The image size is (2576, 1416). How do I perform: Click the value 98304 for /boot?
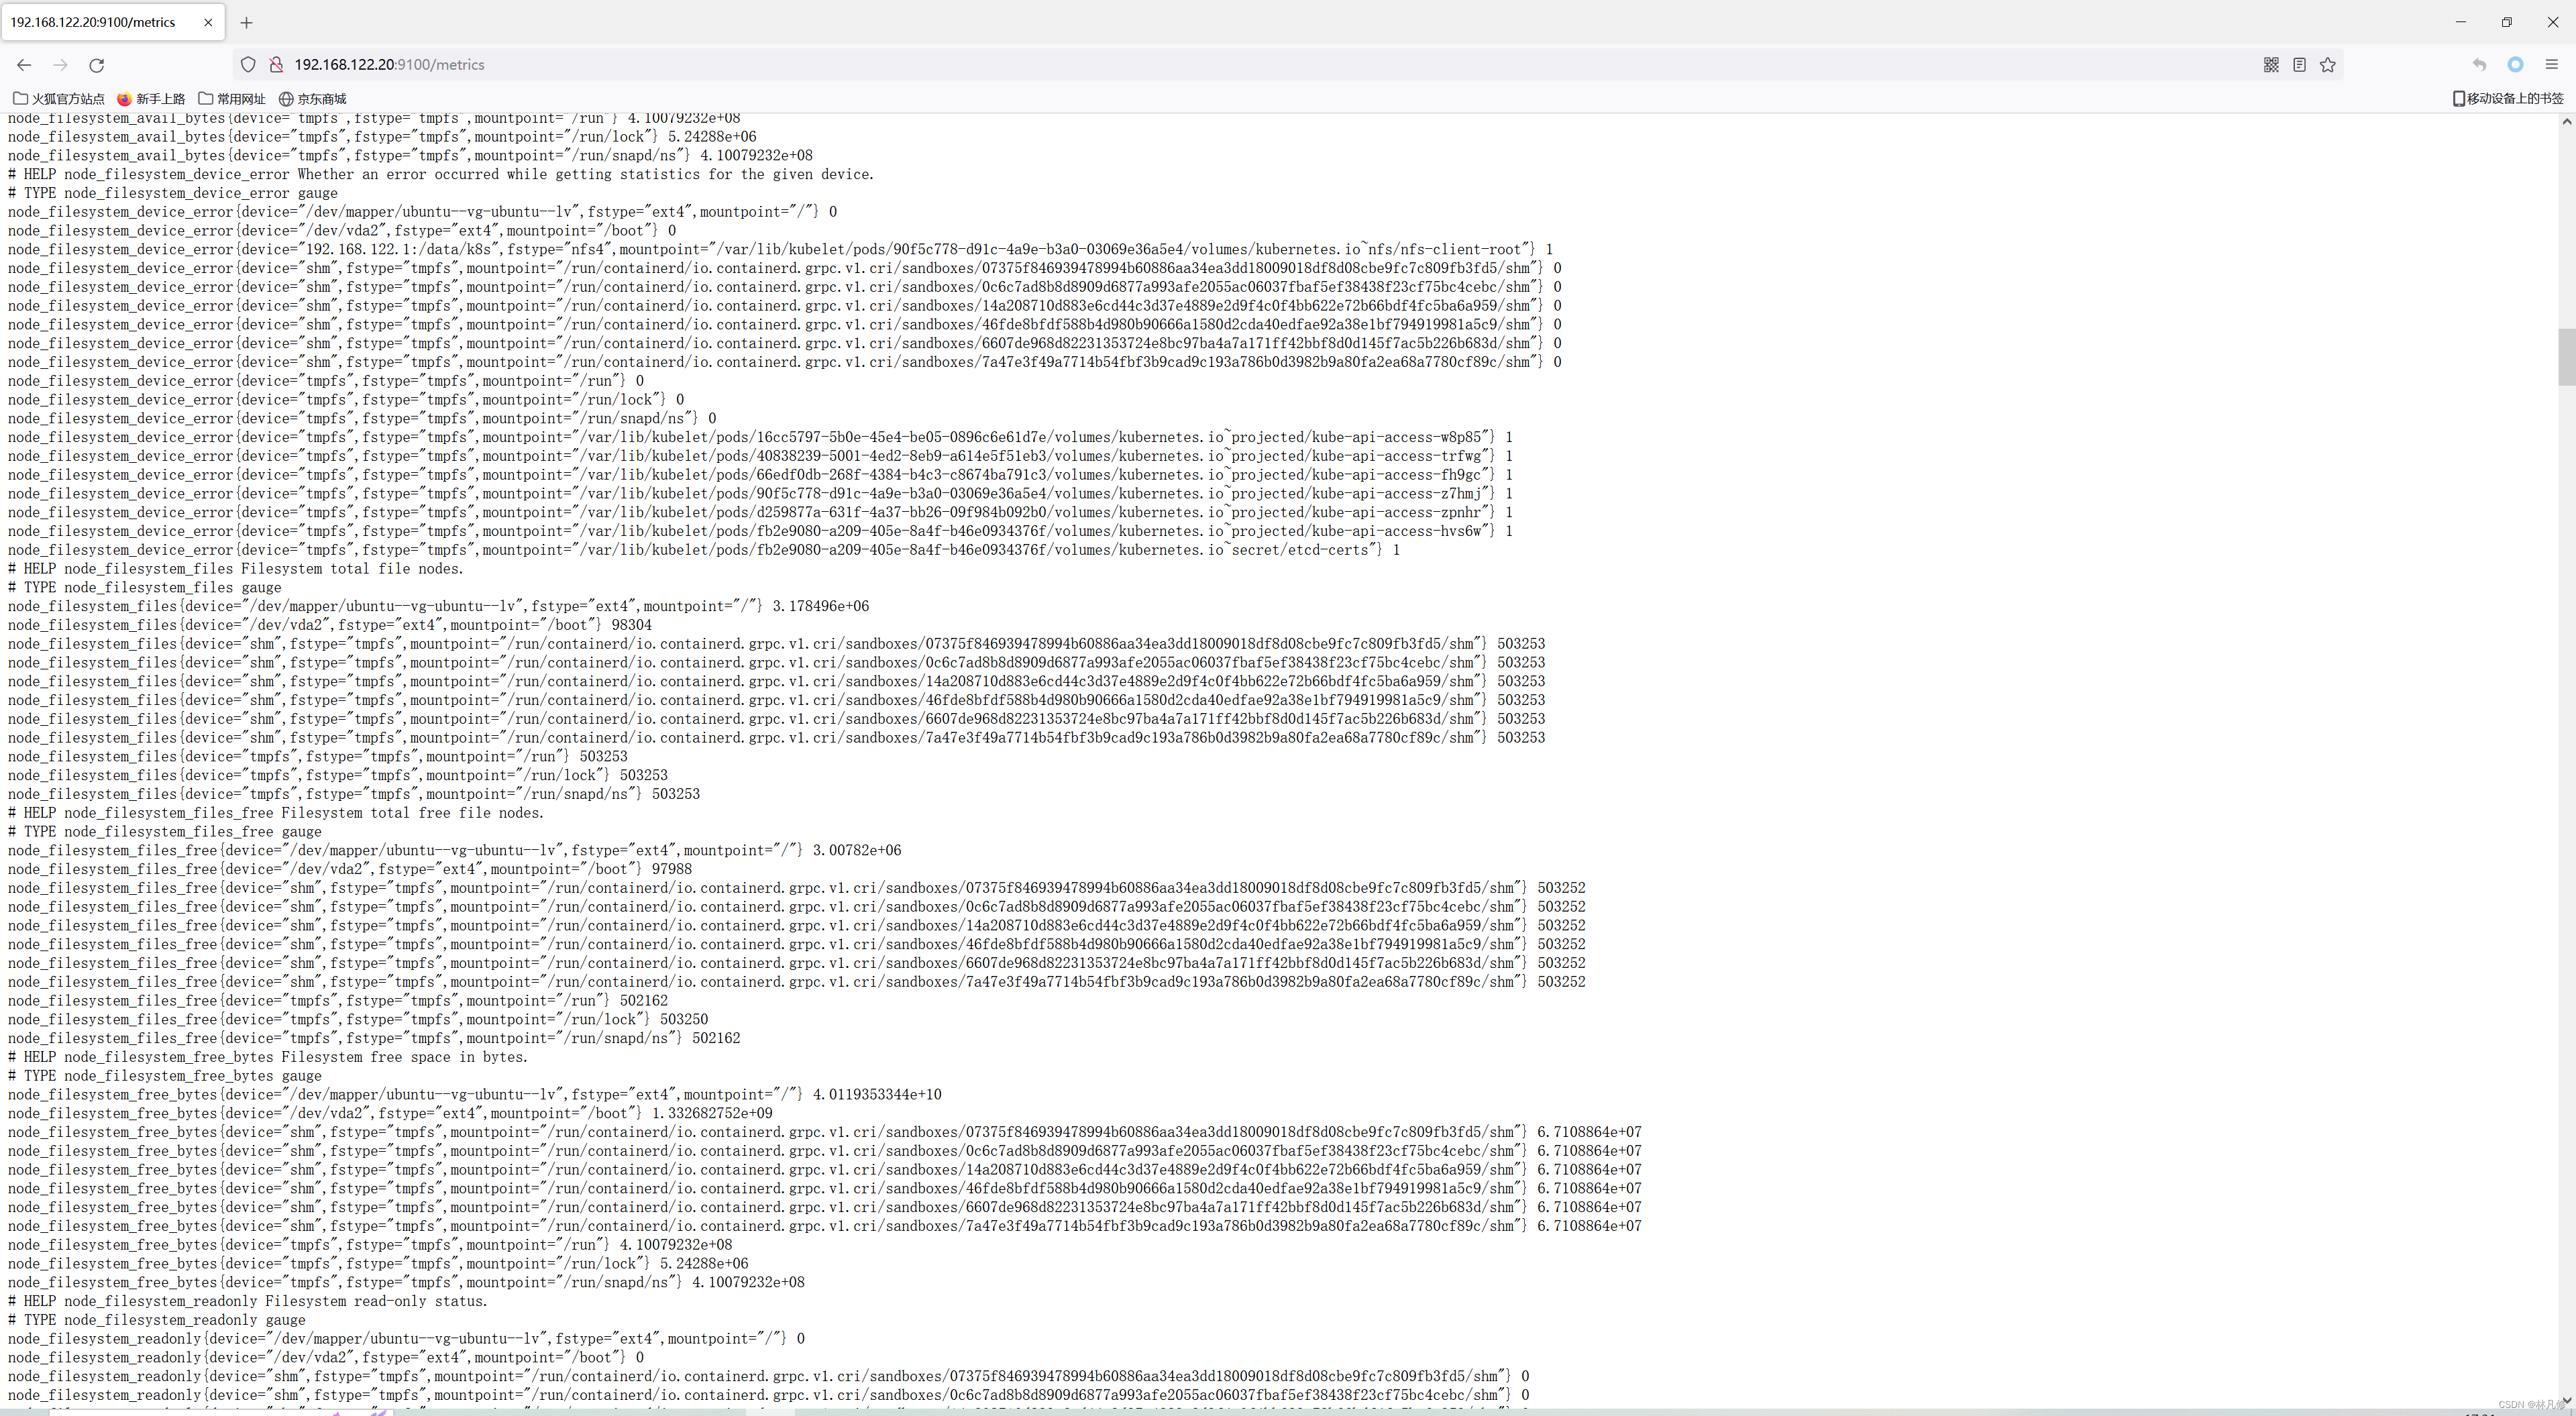pos(631,625)
